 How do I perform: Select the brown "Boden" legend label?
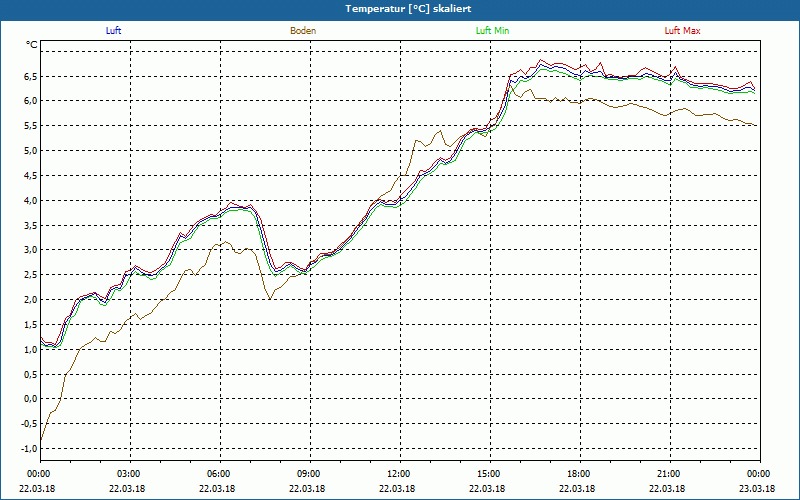303,31
